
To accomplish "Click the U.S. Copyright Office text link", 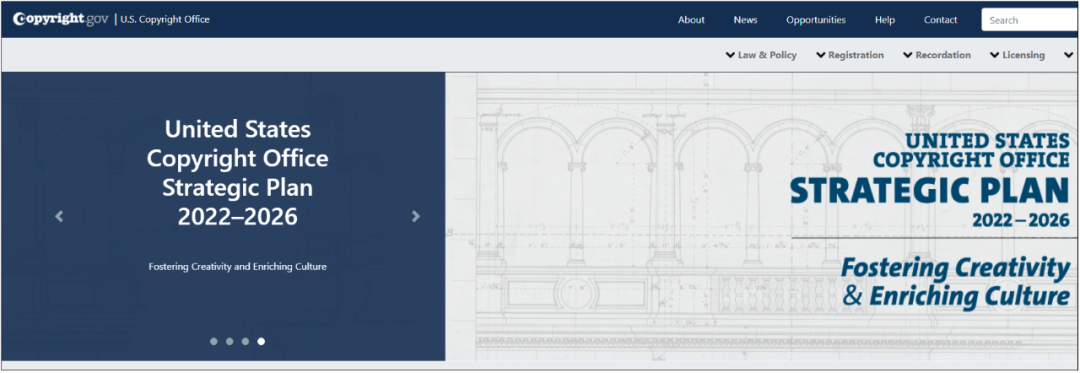I will tap(165, 19).
